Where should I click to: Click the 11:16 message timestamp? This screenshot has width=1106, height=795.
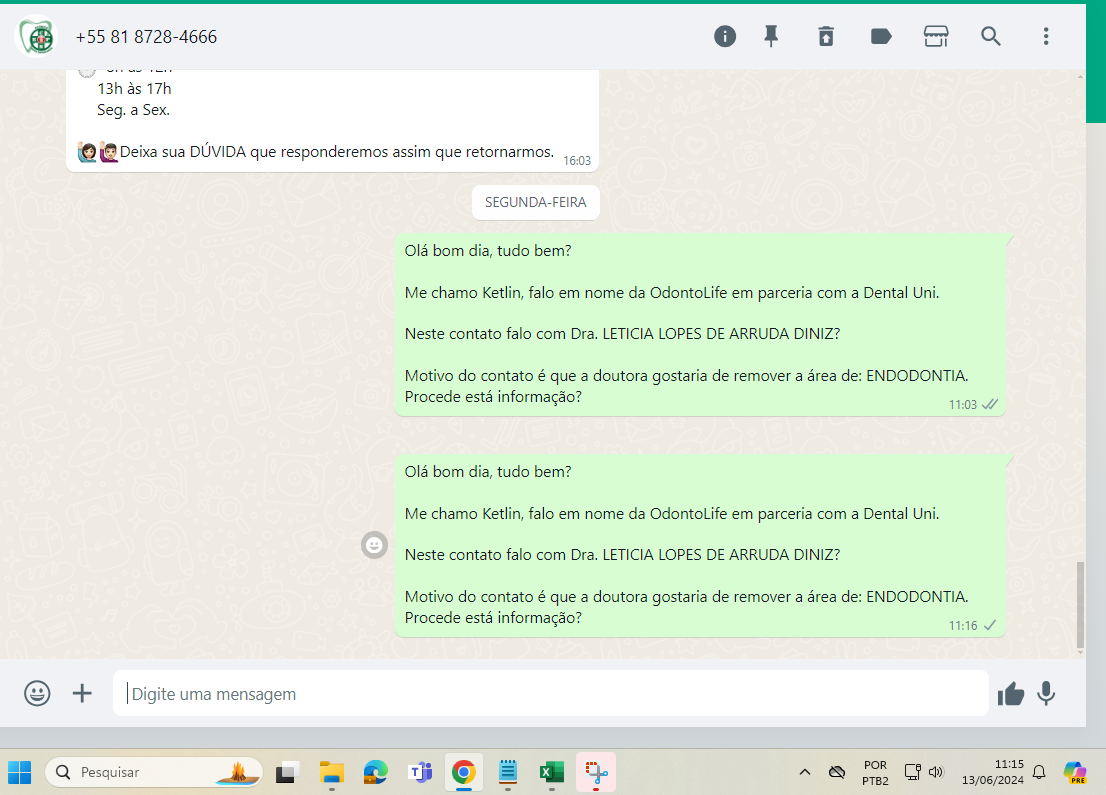point(962,626)
